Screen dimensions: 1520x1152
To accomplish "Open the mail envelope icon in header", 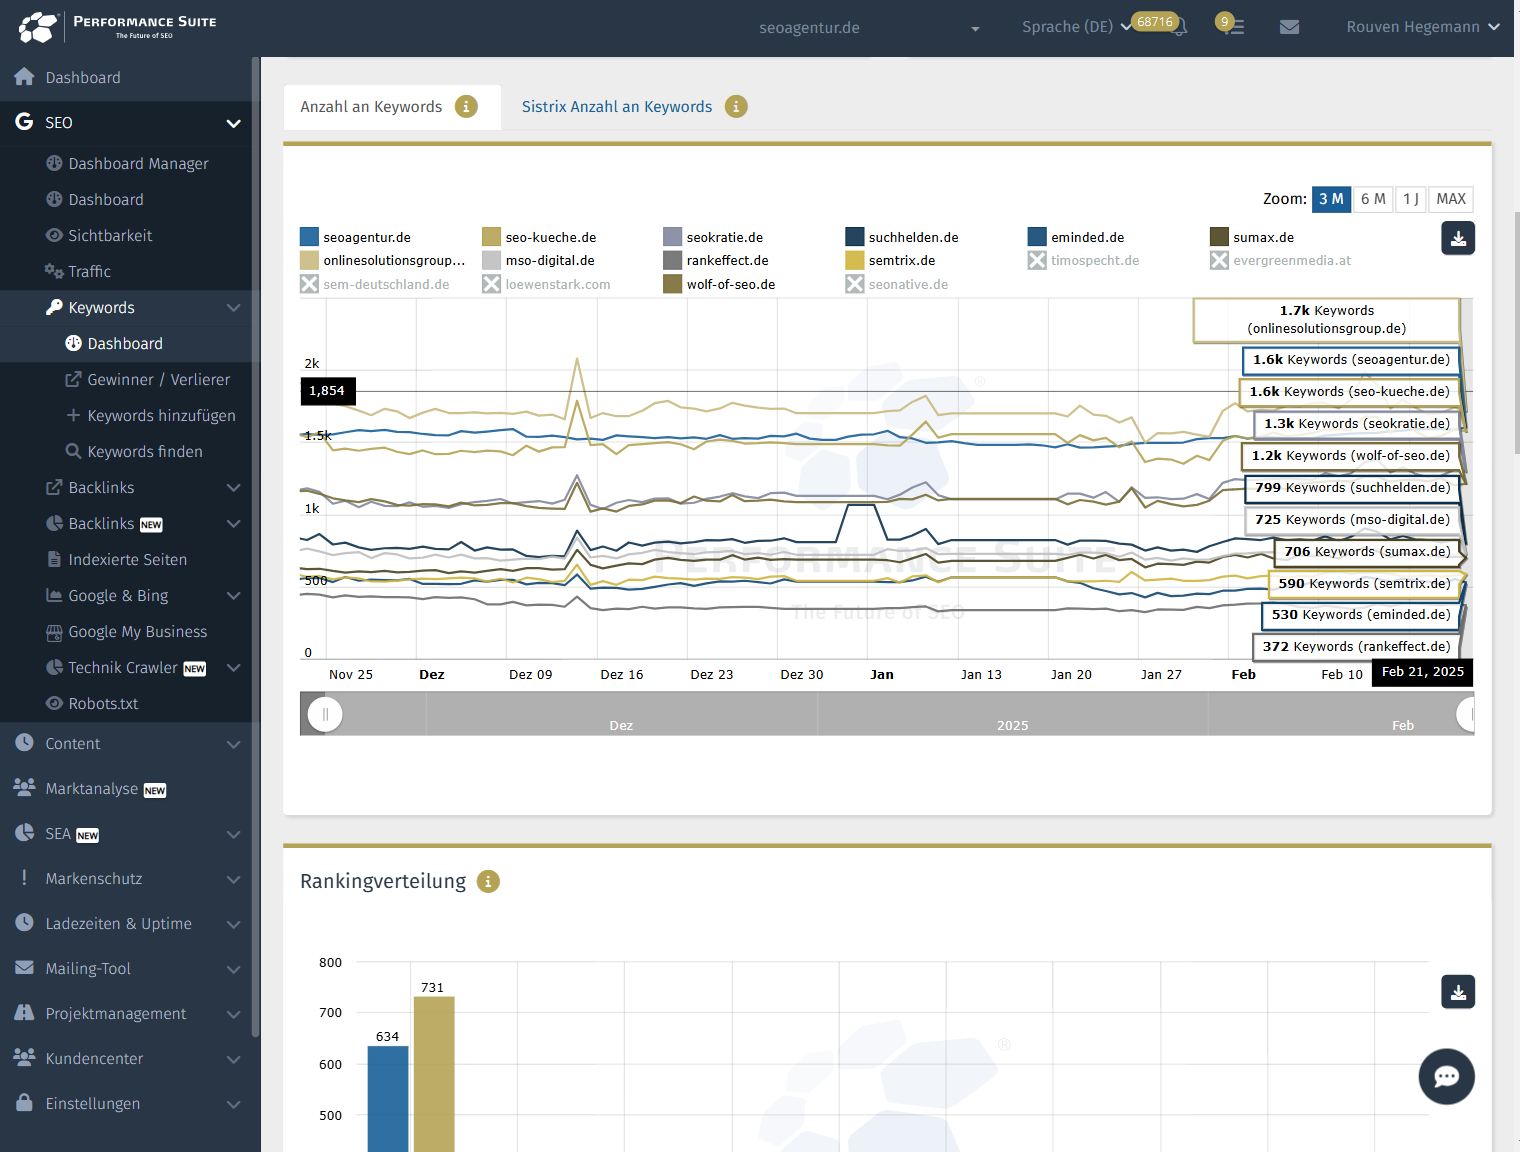I will [x=1290, y=27].
